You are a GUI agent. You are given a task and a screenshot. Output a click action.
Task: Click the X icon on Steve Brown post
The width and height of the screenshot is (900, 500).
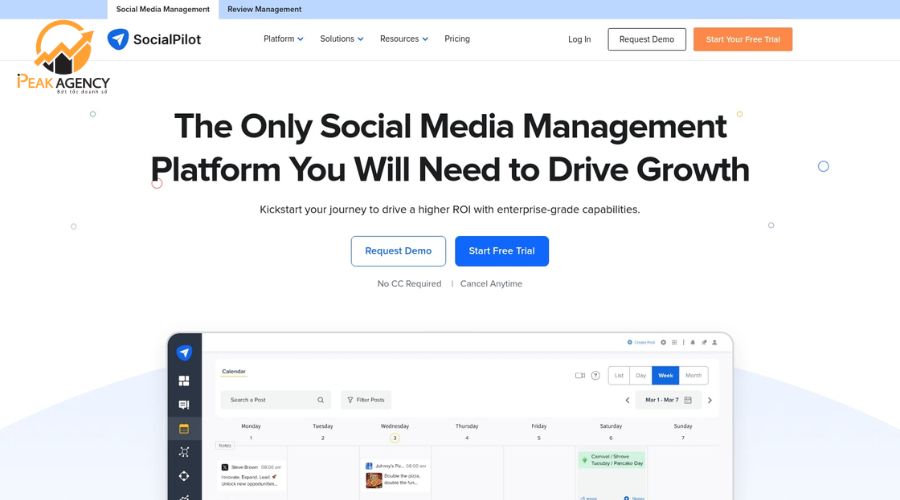225,467
